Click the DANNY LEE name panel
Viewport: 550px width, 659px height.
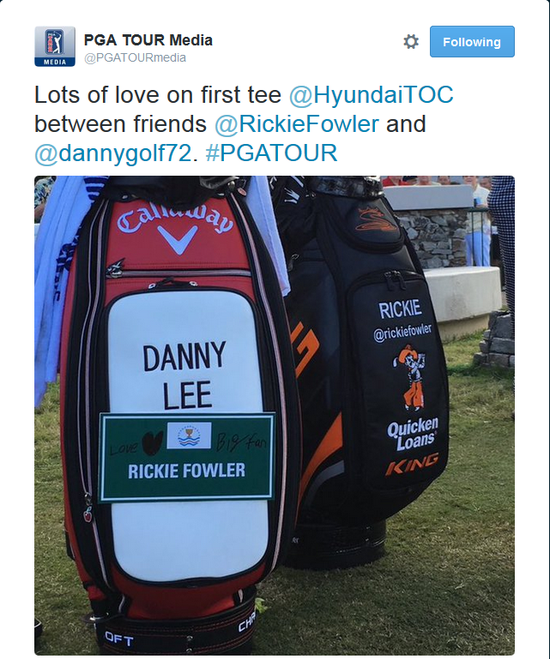[x=184, y=374]
